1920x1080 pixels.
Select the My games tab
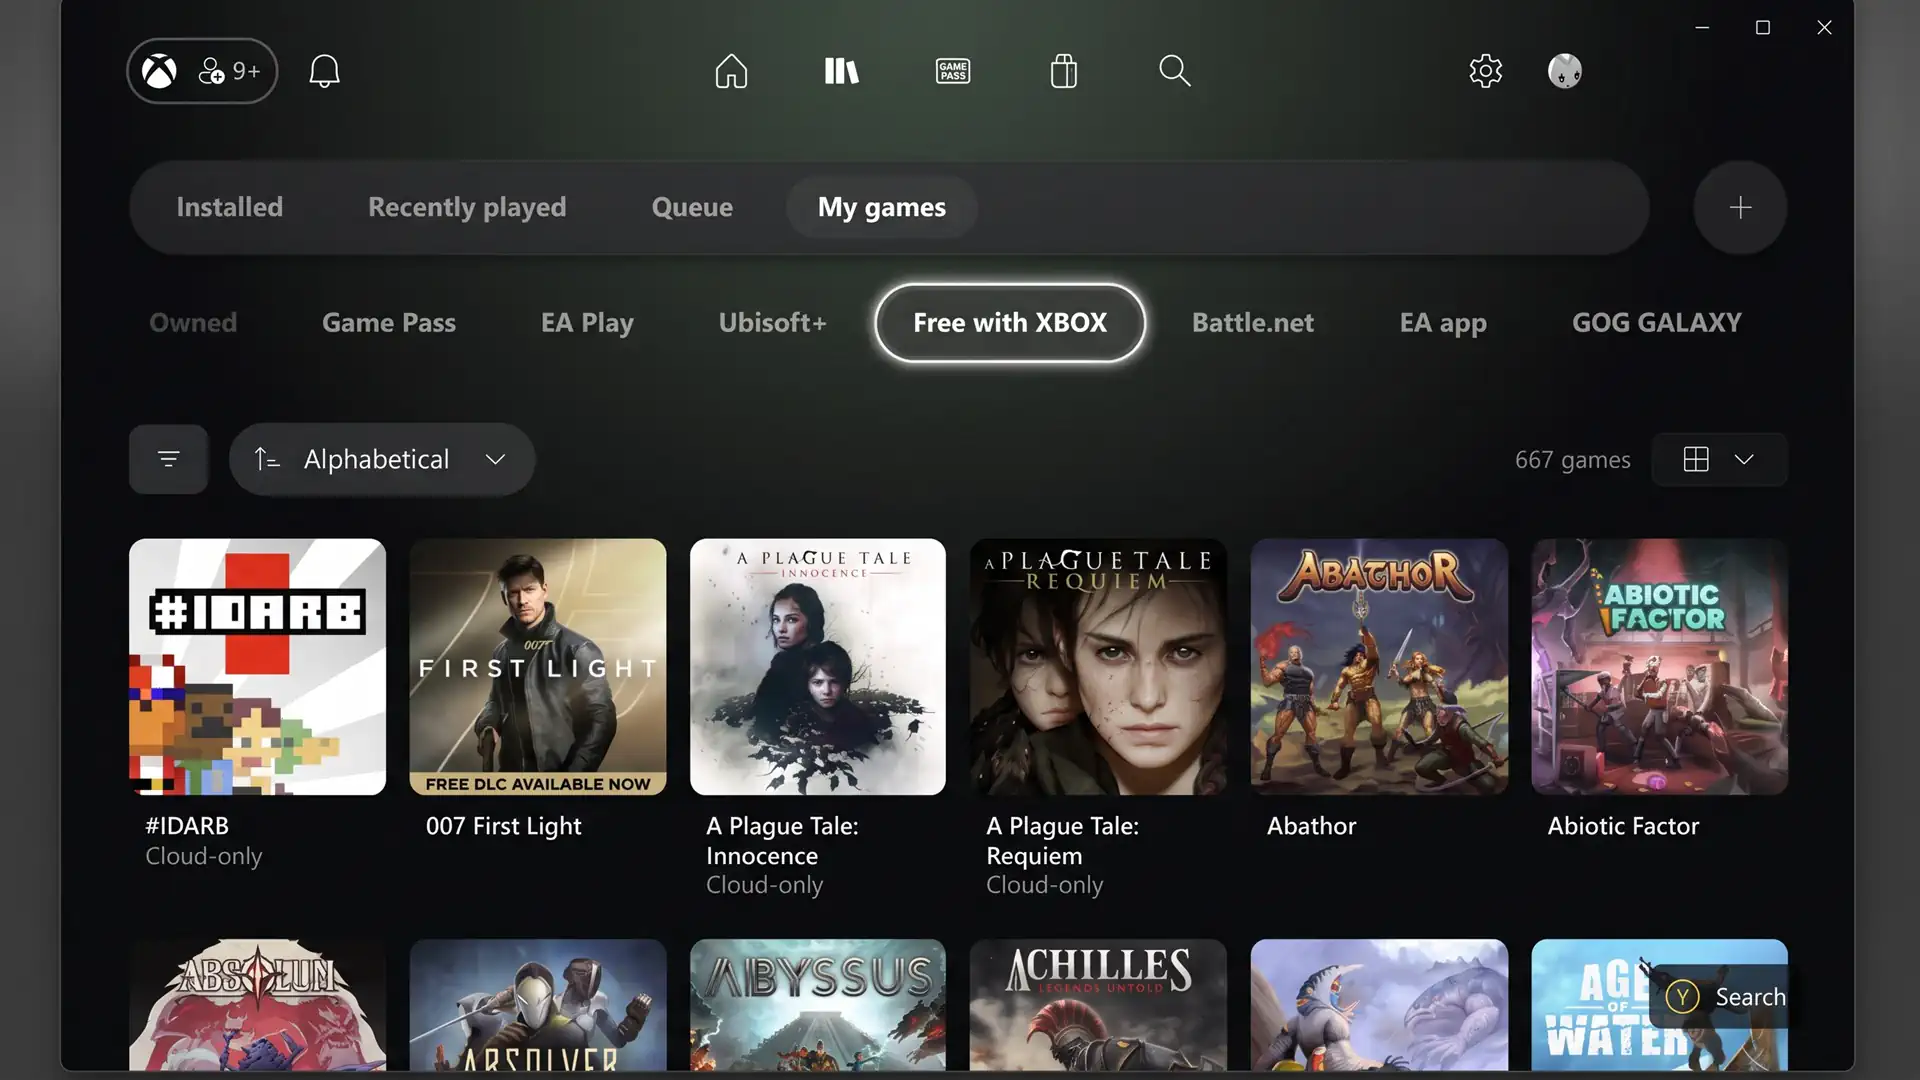pyautogui.click(x=881, y=207)
